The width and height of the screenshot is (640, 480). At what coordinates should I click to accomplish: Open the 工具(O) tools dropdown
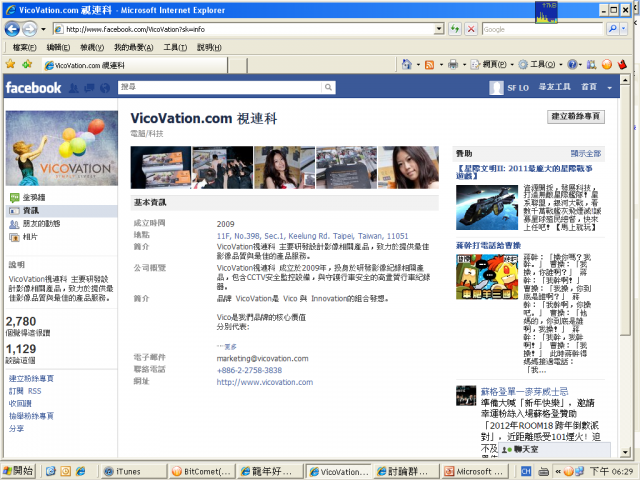540,64
